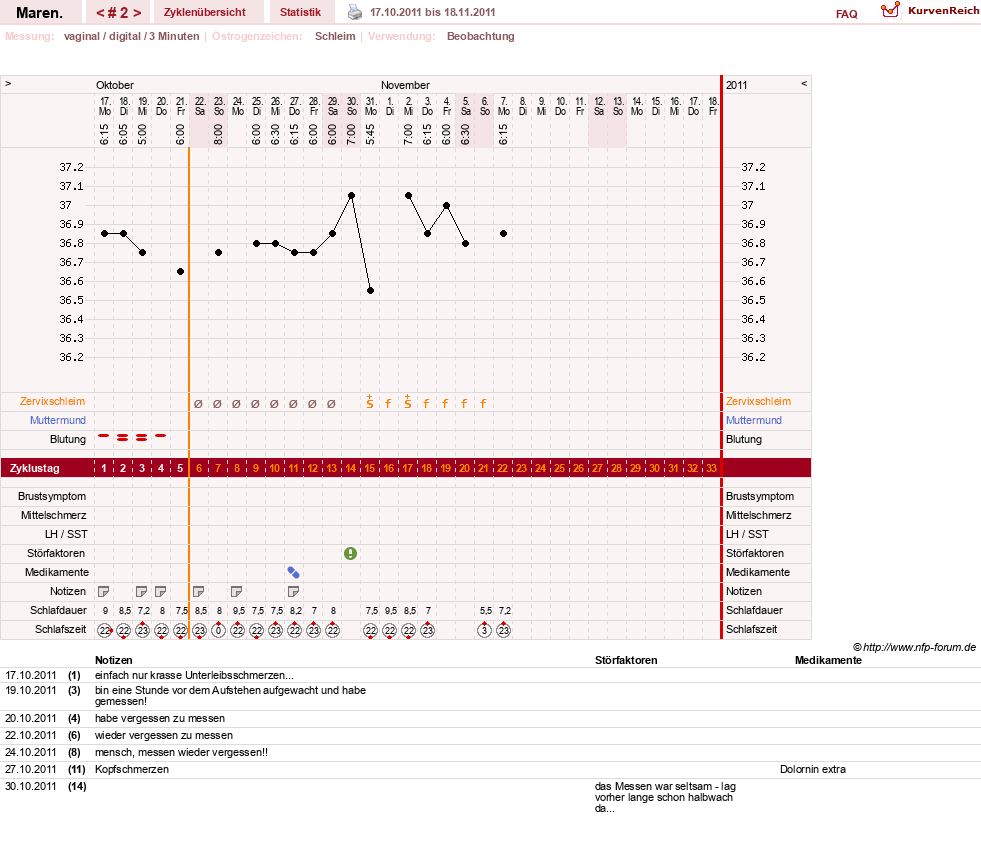981x861 pixels.
Task: Collapse chart with < arrow next to 2011
Action: click(x=804, y=83)
